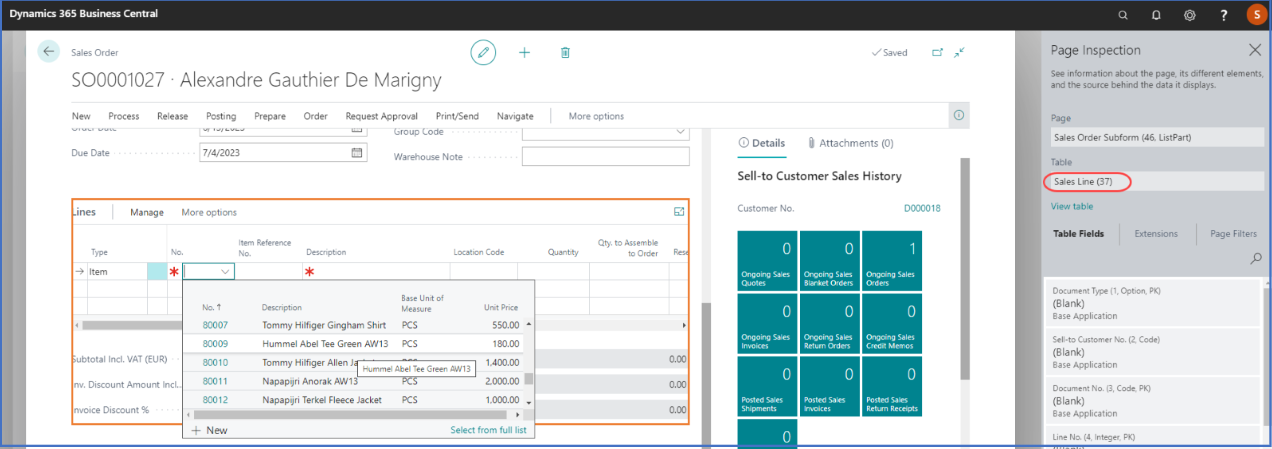The image size is (1272, 449).
Task: Open the Ongoing Sales Invoices tile
Action: click(767, 323)
